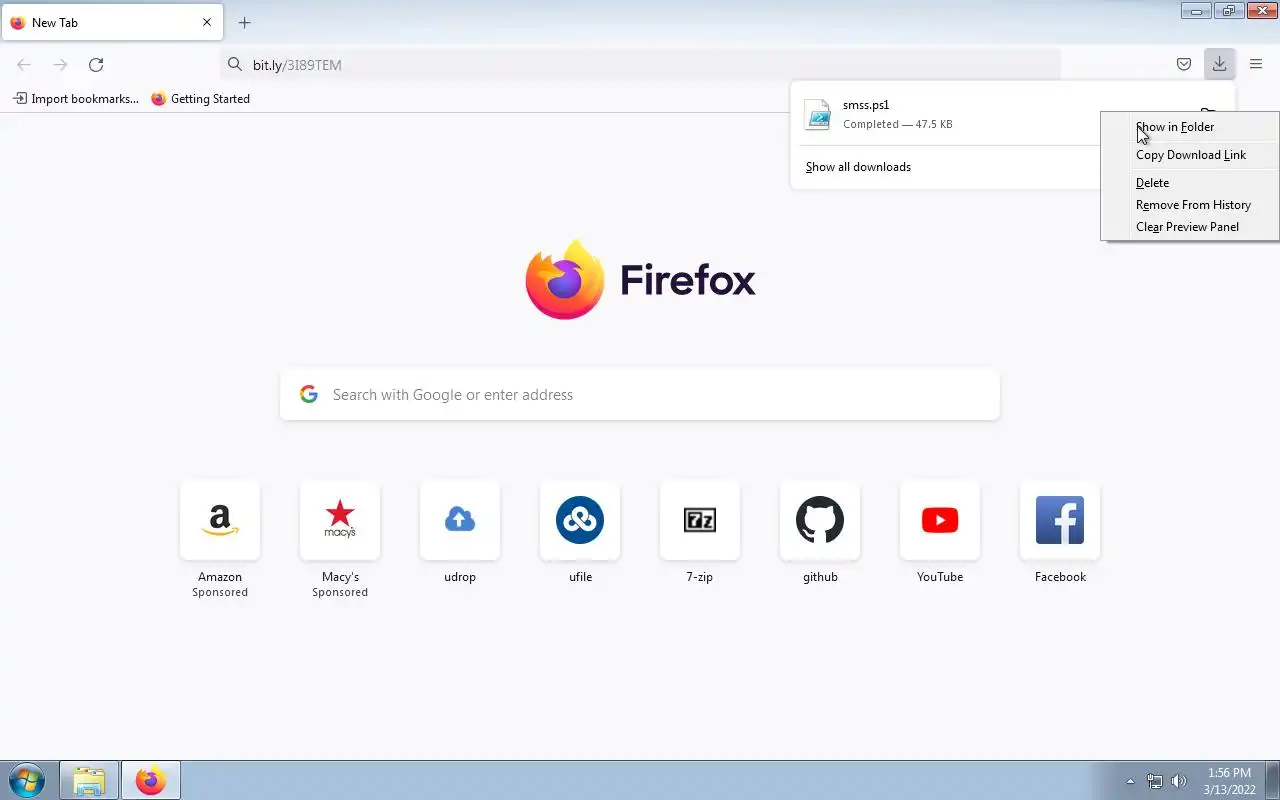This screenshot has height=800, width=1280.
Task: Open the Firefox application menu (hamburger)
Action: pos(1255,64)
